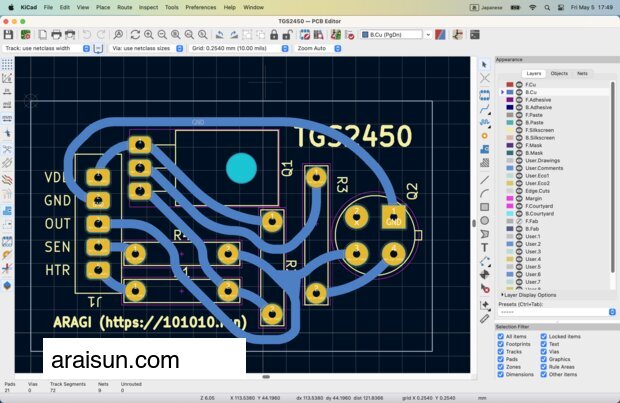Screen dimensions: 620x403
Task: Select the Add Vias tool
Action: click(484, 136)
